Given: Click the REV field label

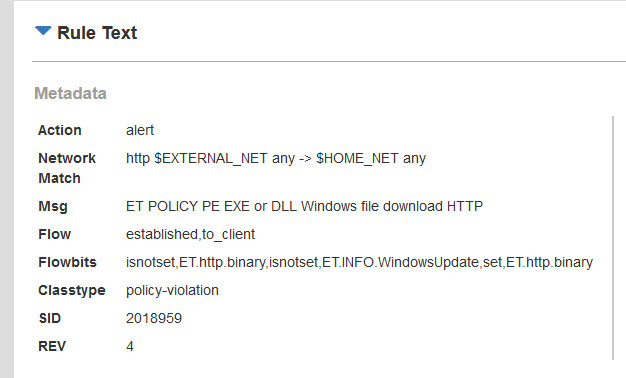Looking at the screenshot, I should click(x=52, y=346).
